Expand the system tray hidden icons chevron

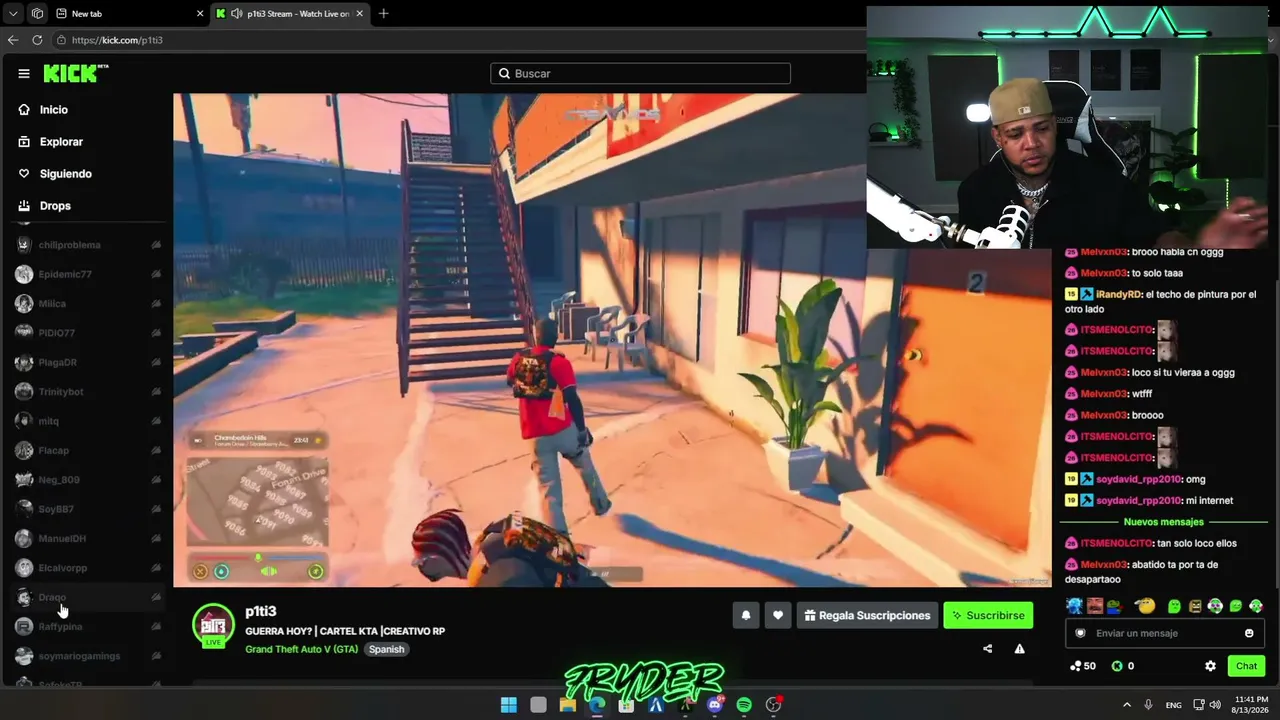click(x=1126, y=705)
